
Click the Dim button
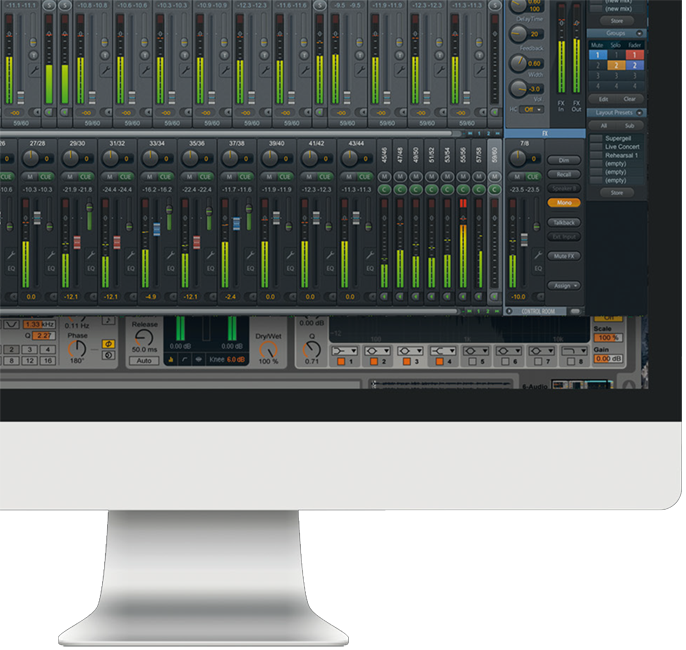point(564,160)
